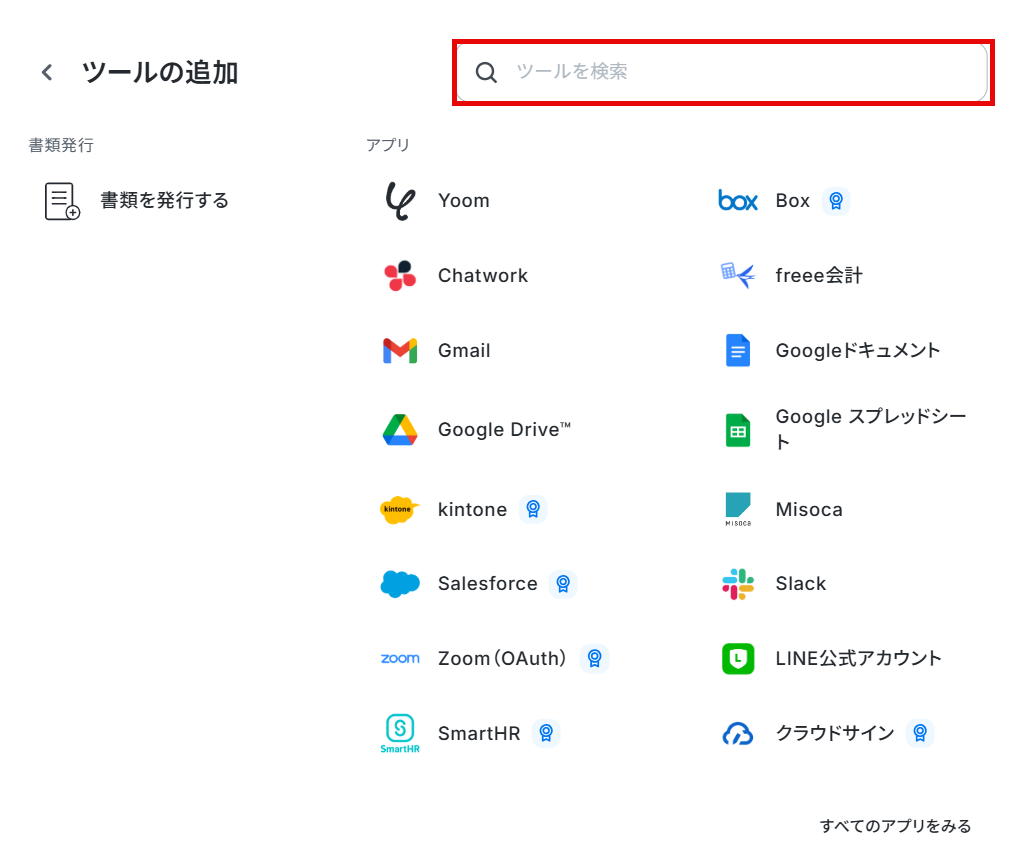Click the LINE公式アカウント green icon
The image size is (1017, 866).
tap(738, 659)
